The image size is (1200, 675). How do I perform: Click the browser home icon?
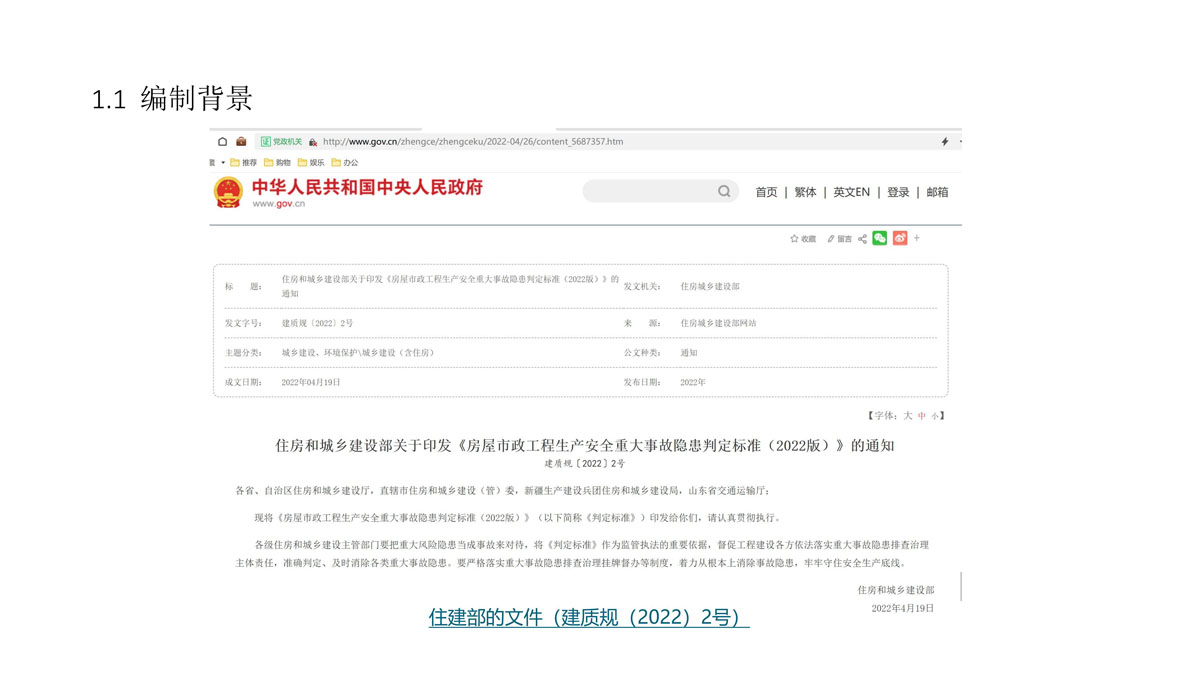(x=223, y=142)
